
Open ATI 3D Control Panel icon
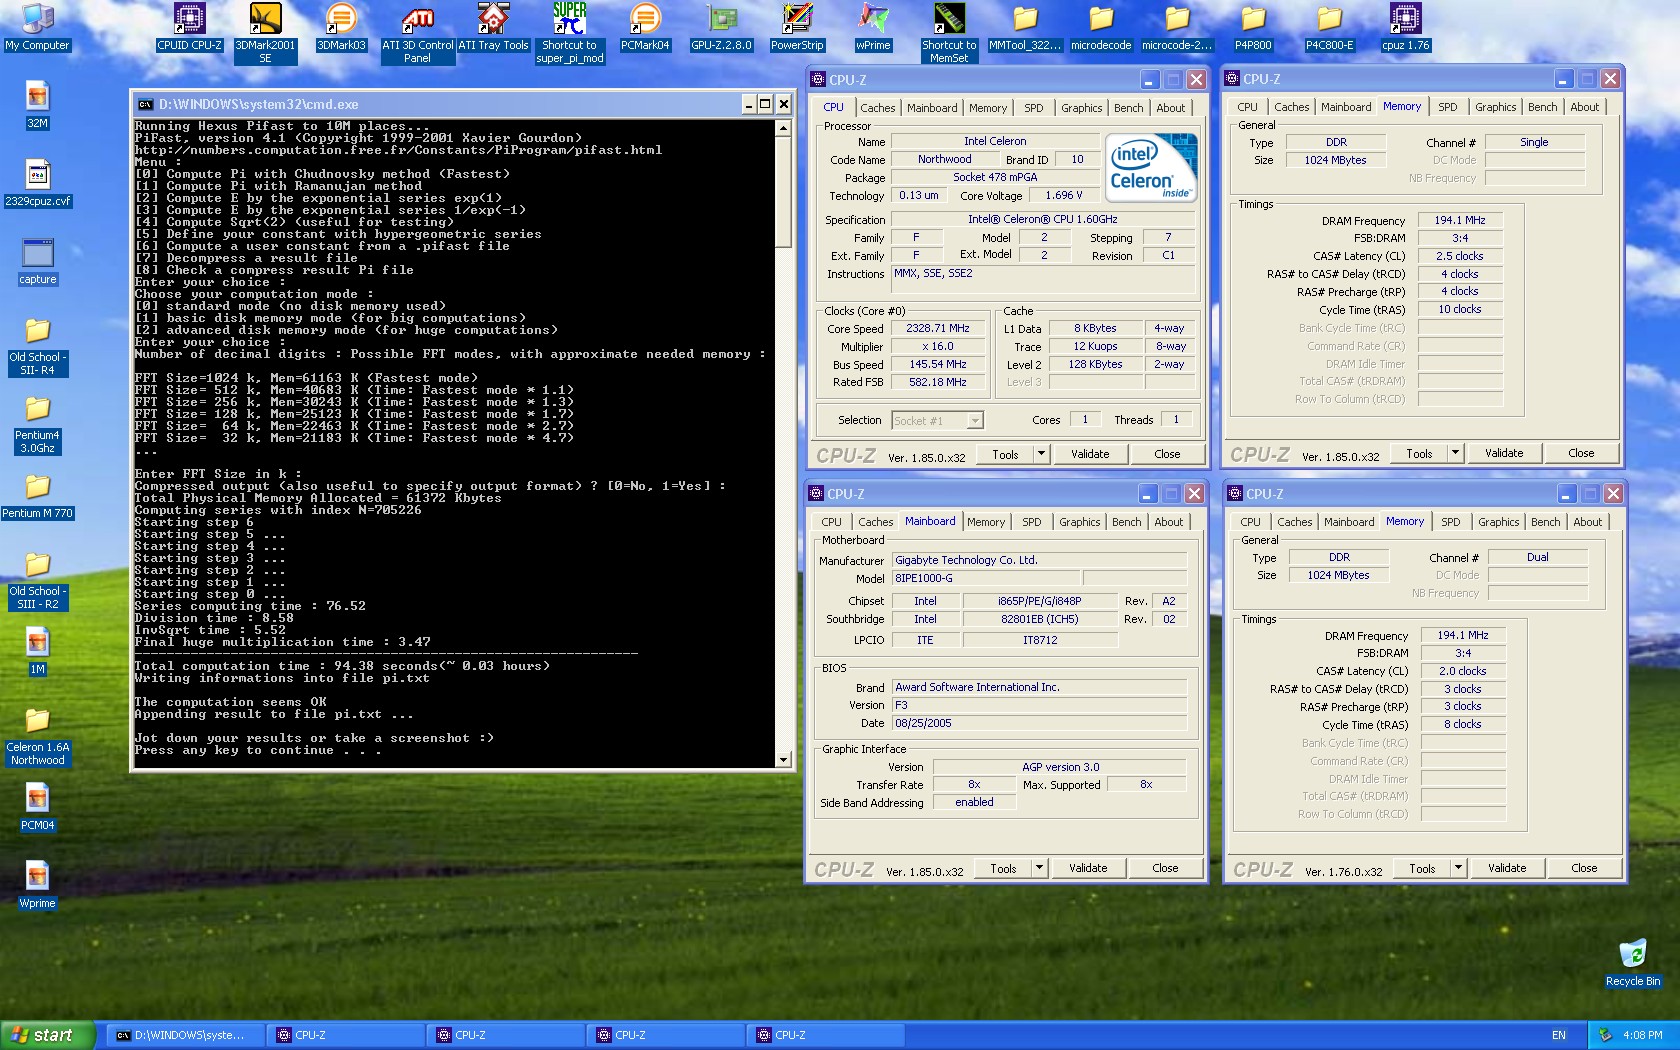coord(417,34)
